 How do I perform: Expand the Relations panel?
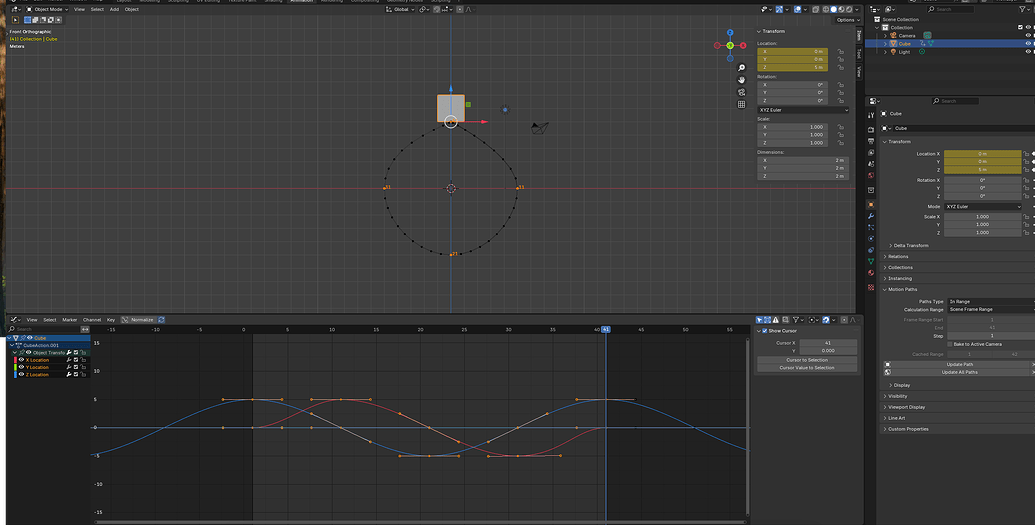coord(896,256)
